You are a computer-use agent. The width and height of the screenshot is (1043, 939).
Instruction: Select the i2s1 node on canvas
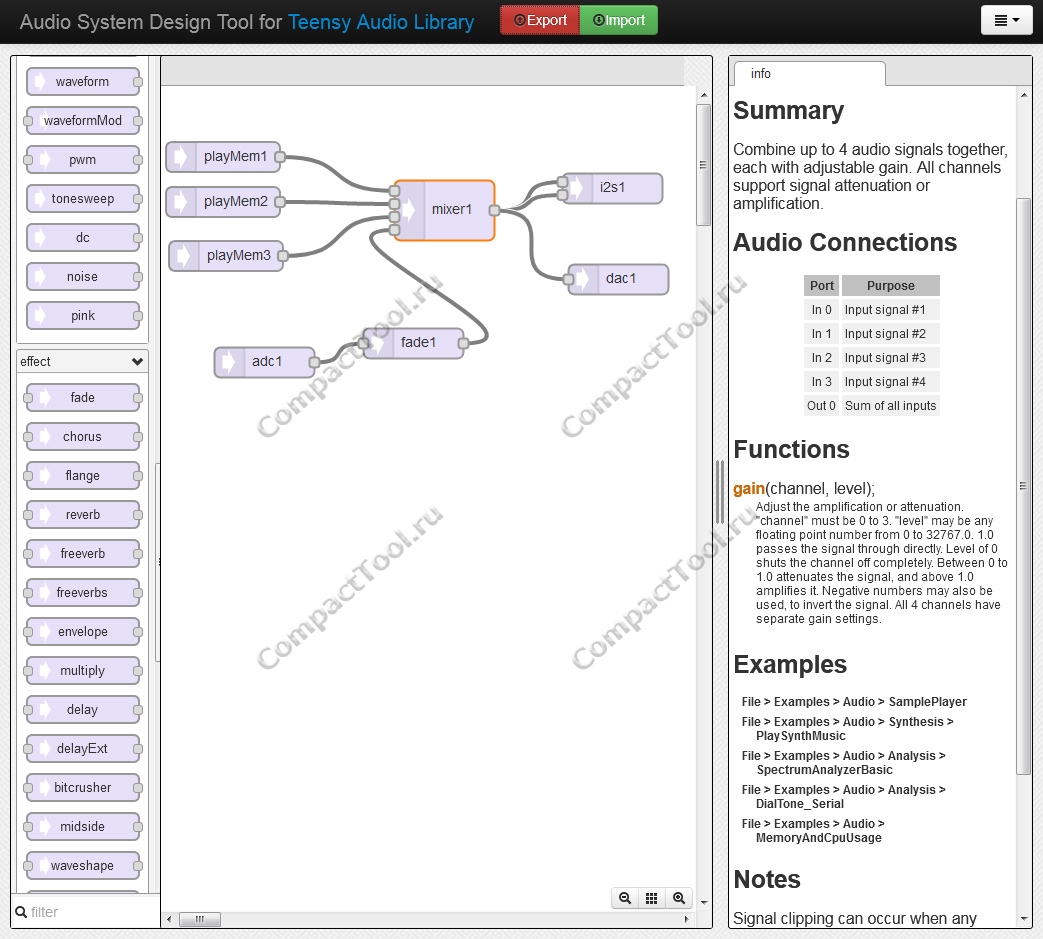point(613,188)
